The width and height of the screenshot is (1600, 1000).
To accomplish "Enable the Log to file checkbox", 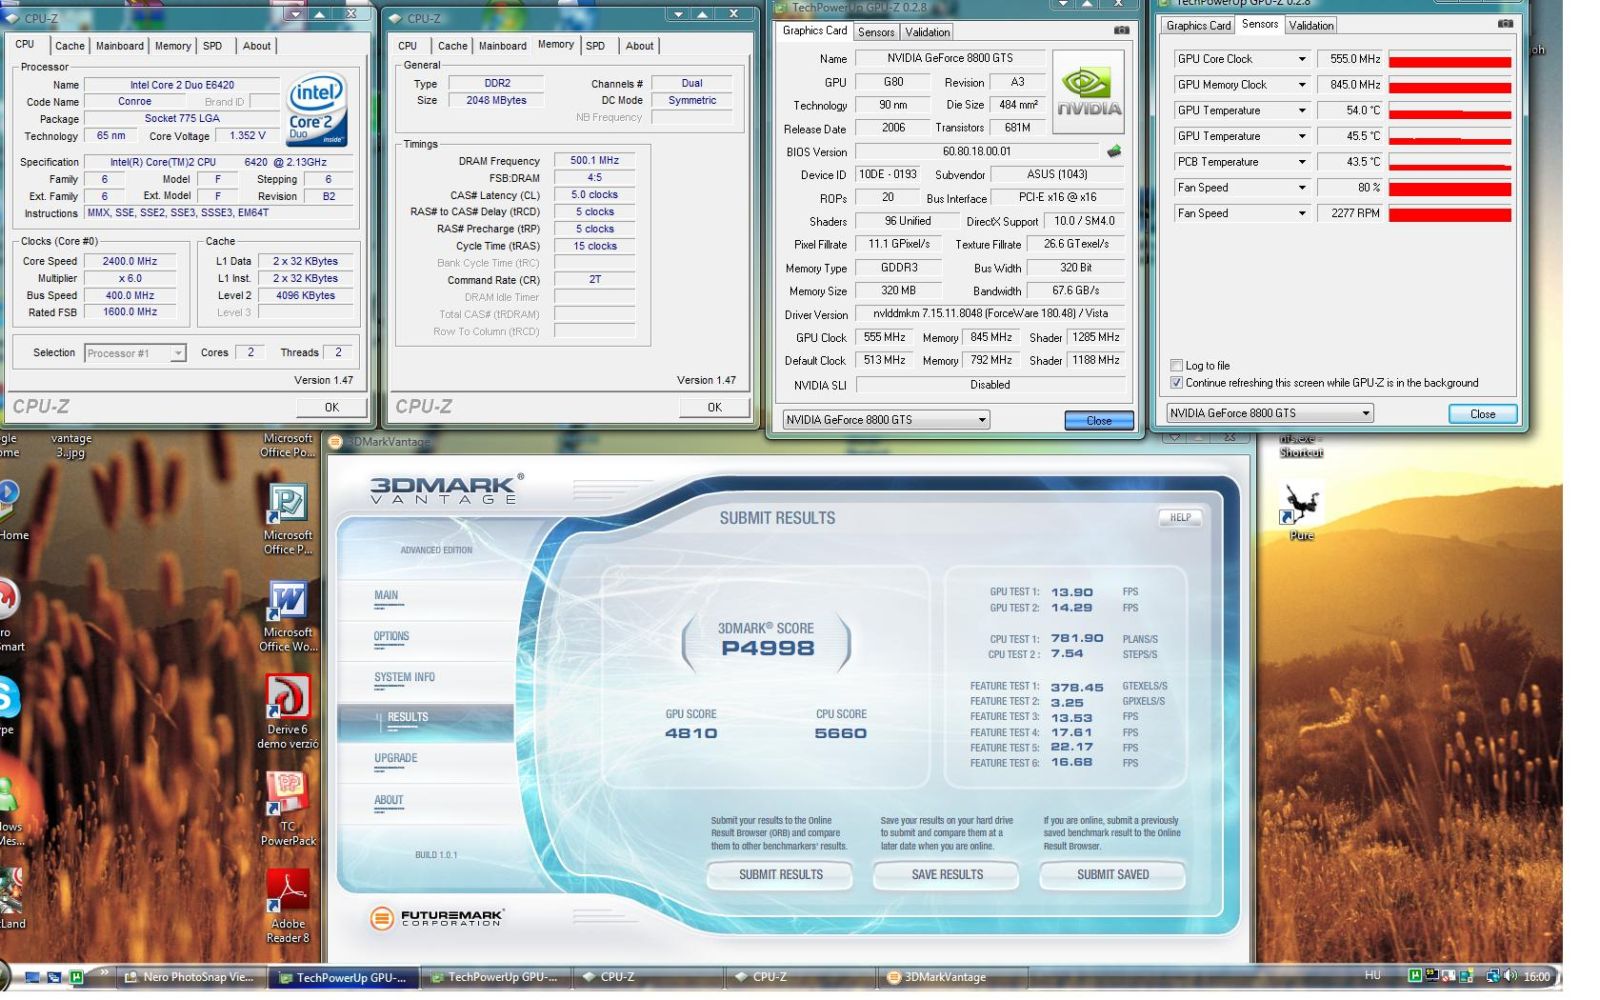I will pos(1176,366).
